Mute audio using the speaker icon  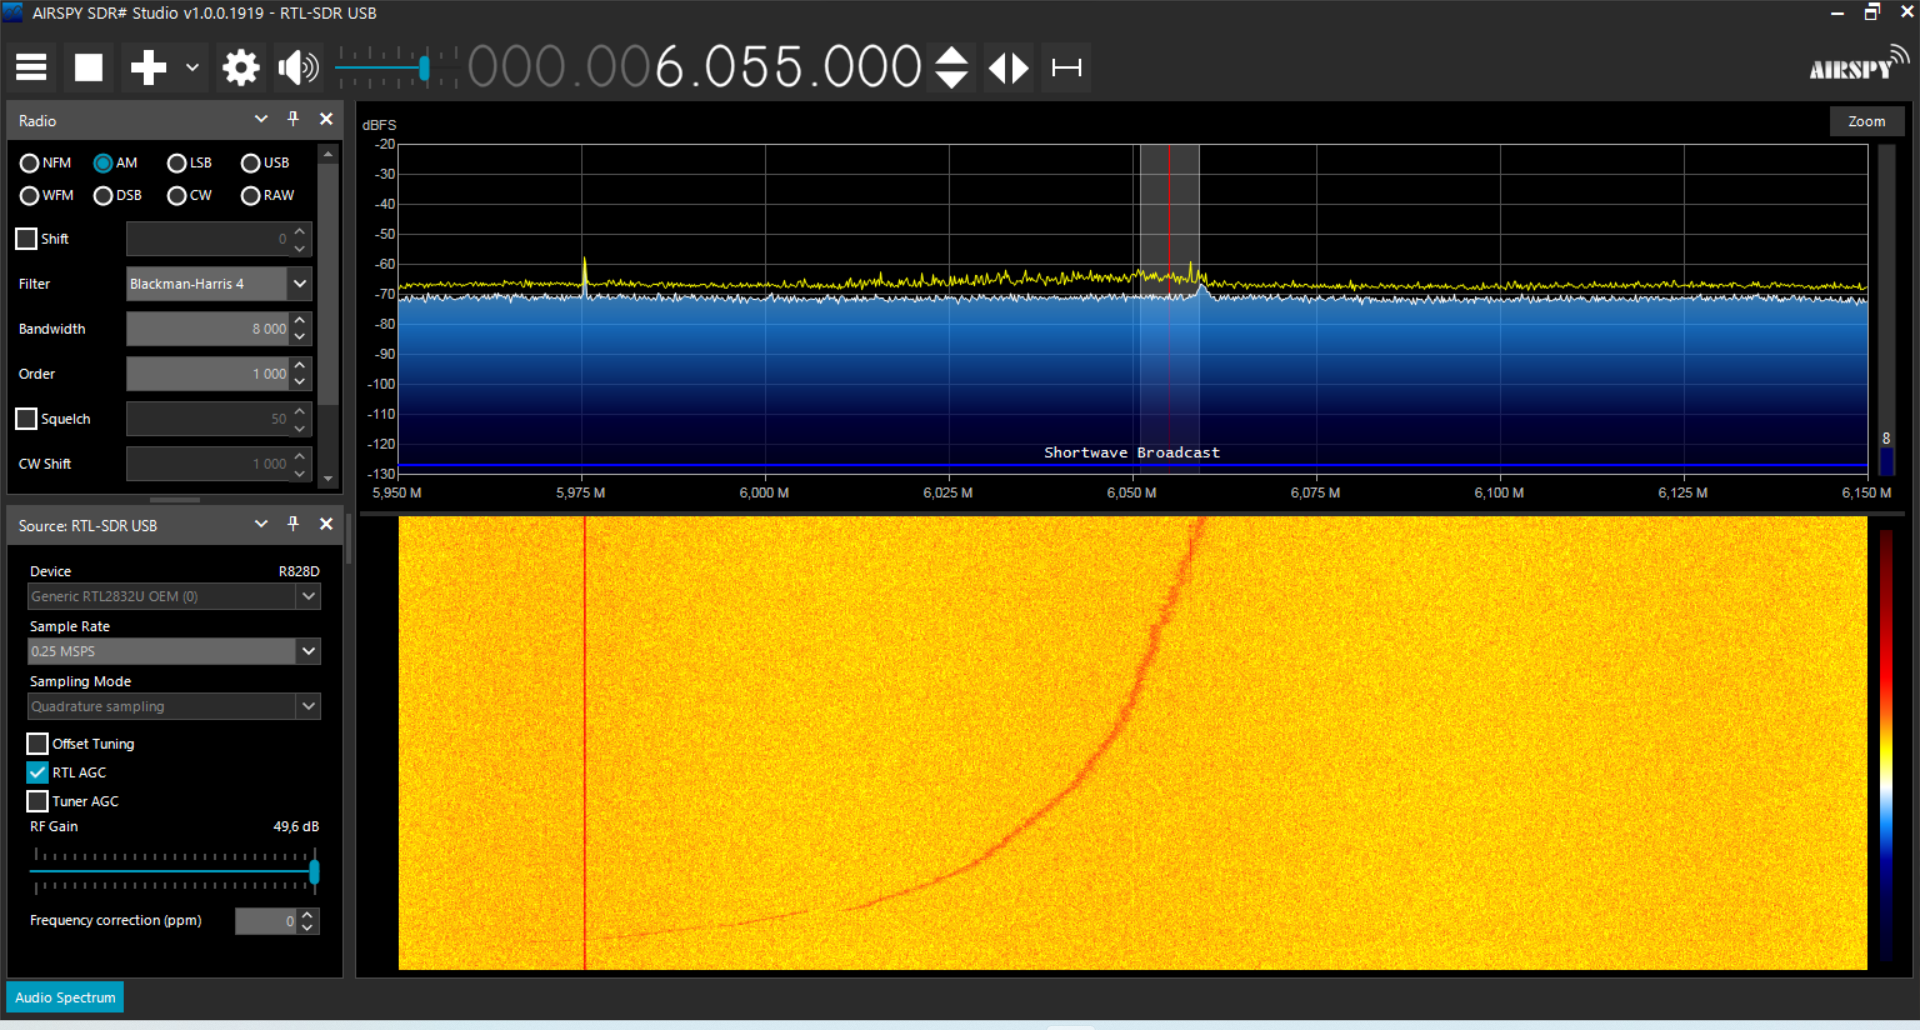[298, 68]
